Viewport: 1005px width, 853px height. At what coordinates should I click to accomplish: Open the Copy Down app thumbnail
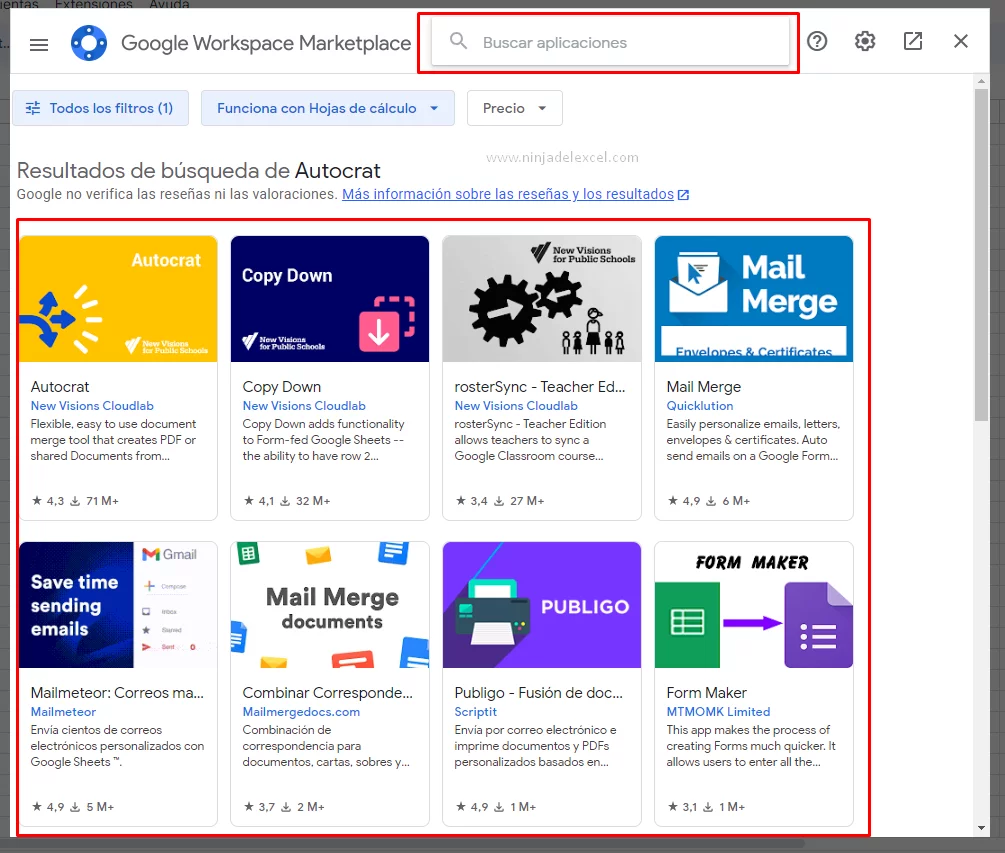pos(329,299)
